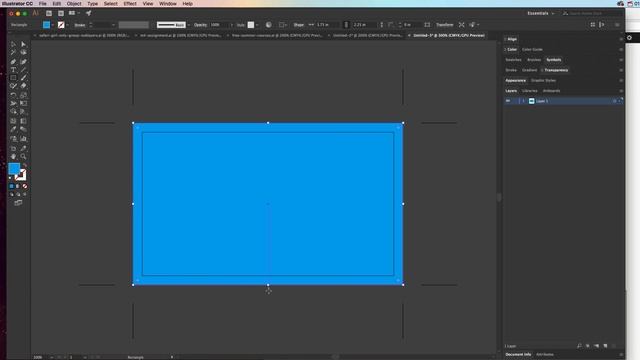
Task: Select the Shaper tool
Action: click(x=13, y=86)
